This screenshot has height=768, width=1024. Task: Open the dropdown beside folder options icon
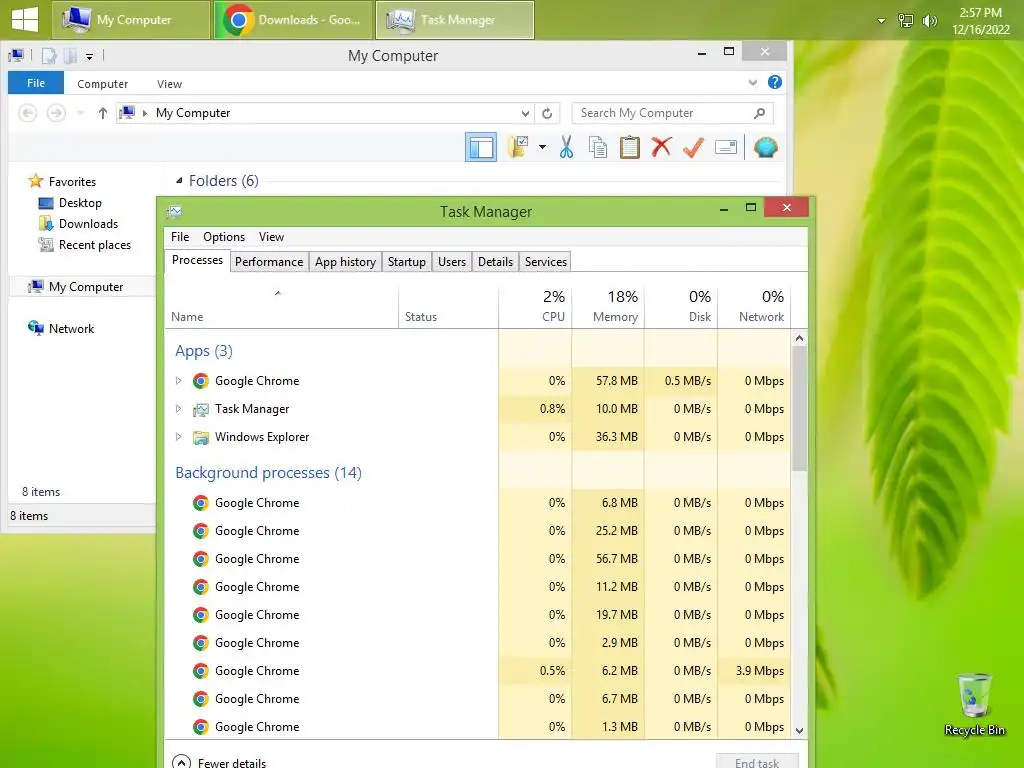[x=542, y=147]
